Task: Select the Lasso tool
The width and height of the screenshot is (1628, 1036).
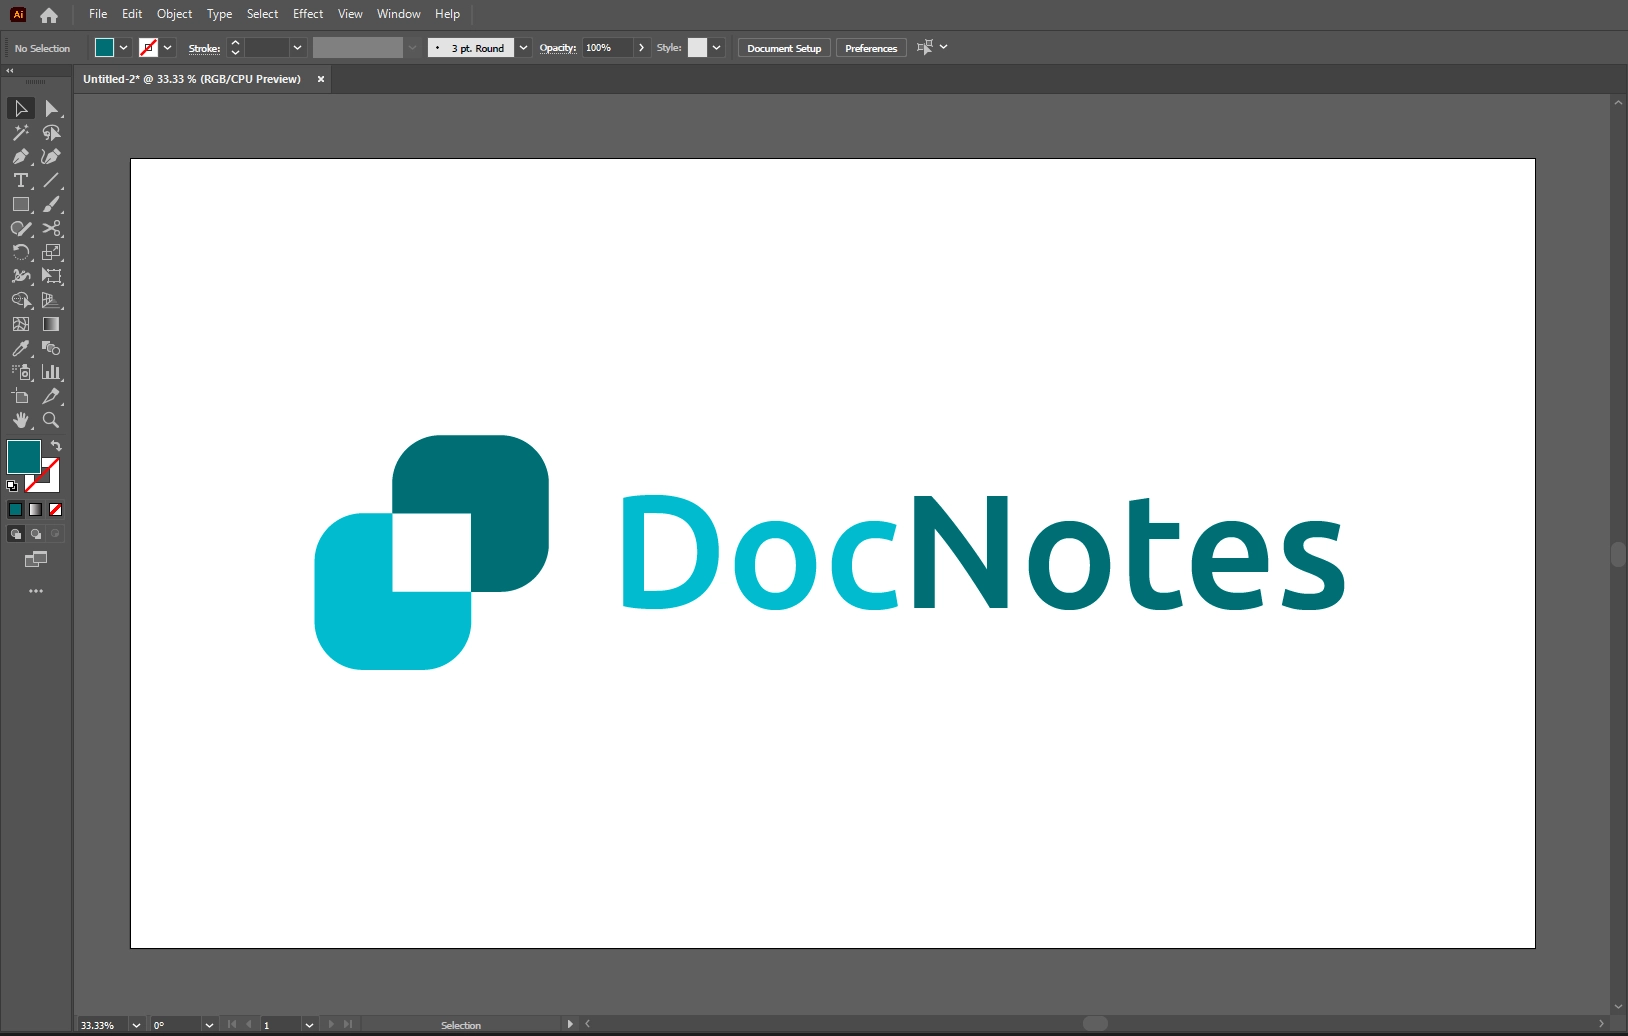Action: coord(51,132)
